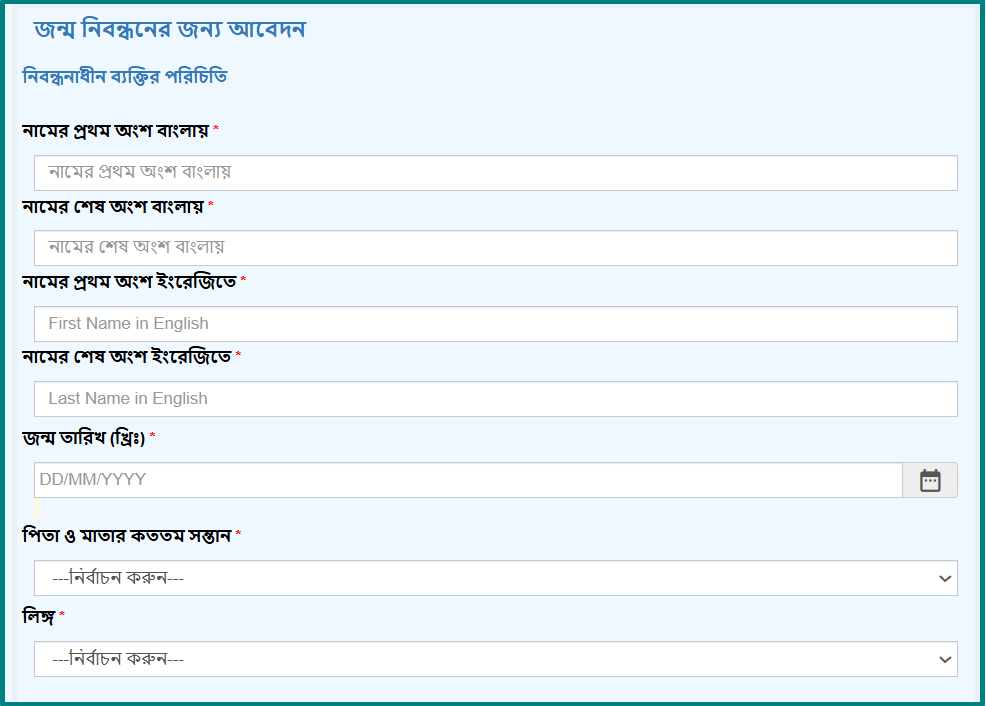Click the calendar icon beside জন্ম তারিখ field
Viewport: 986px width, 706px height.
[930, 480]
